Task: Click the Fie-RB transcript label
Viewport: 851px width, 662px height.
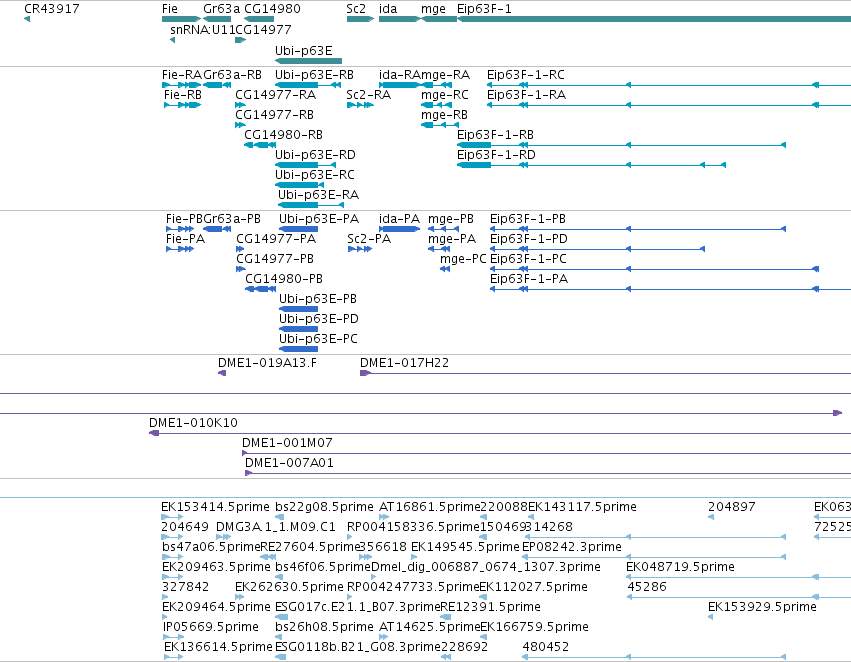Action: click(x=183, y=94)
